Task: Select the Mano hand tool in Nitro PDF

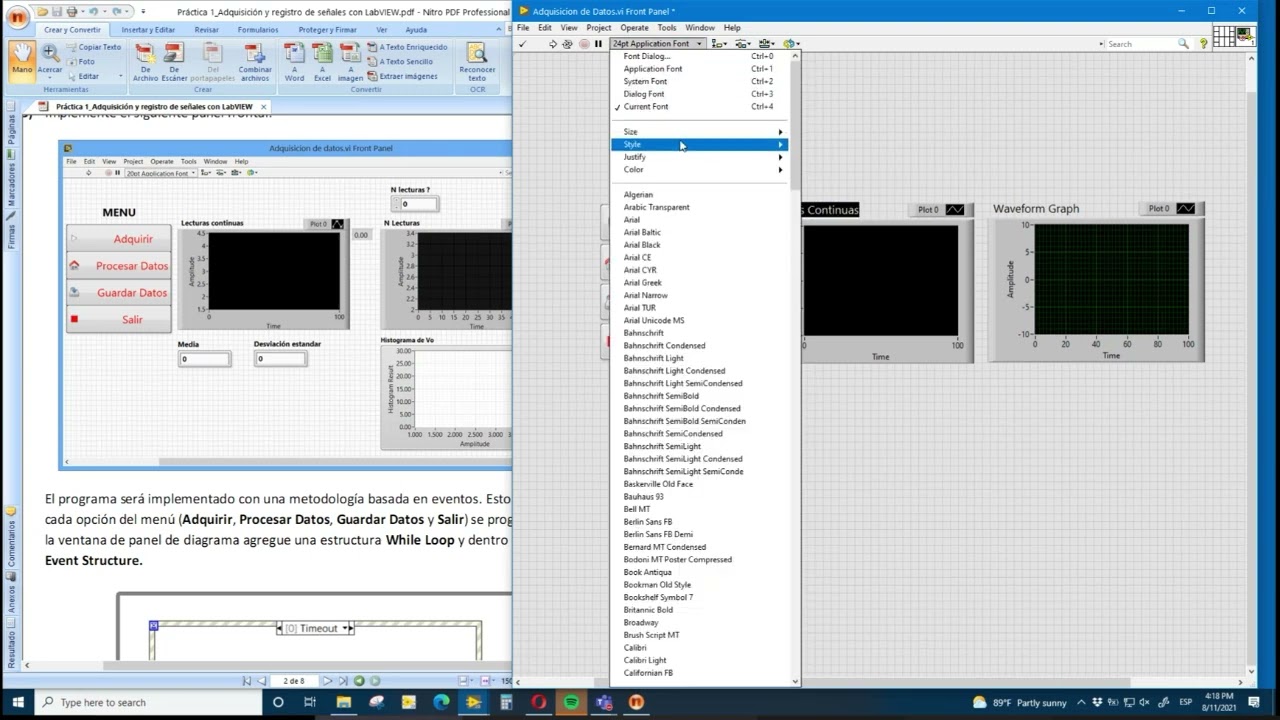Action: click(22, 59)
